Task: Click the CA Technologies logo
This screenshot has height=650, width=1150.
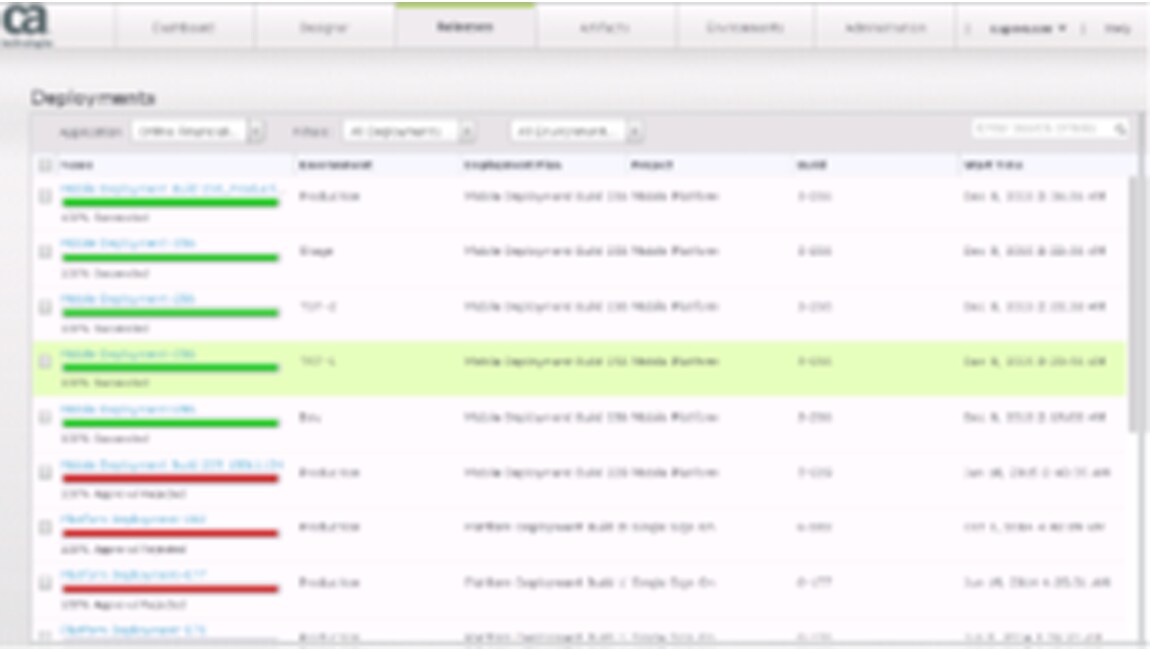Action: 26,24
